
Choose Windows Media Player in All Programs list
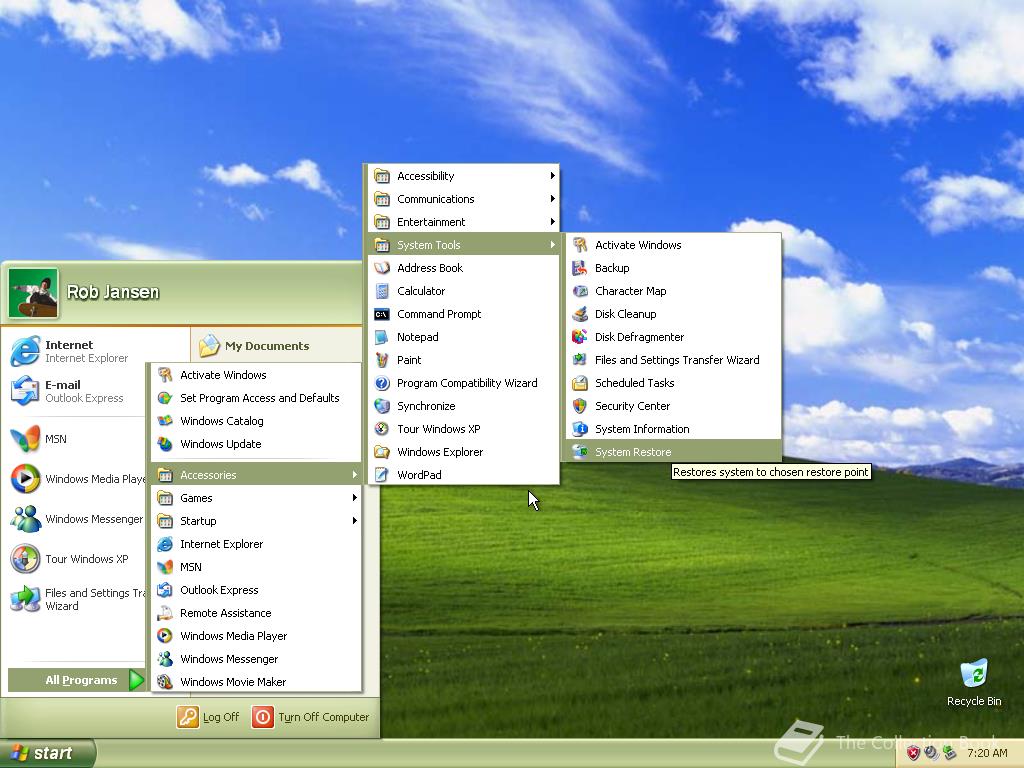(x=256, y=636)
